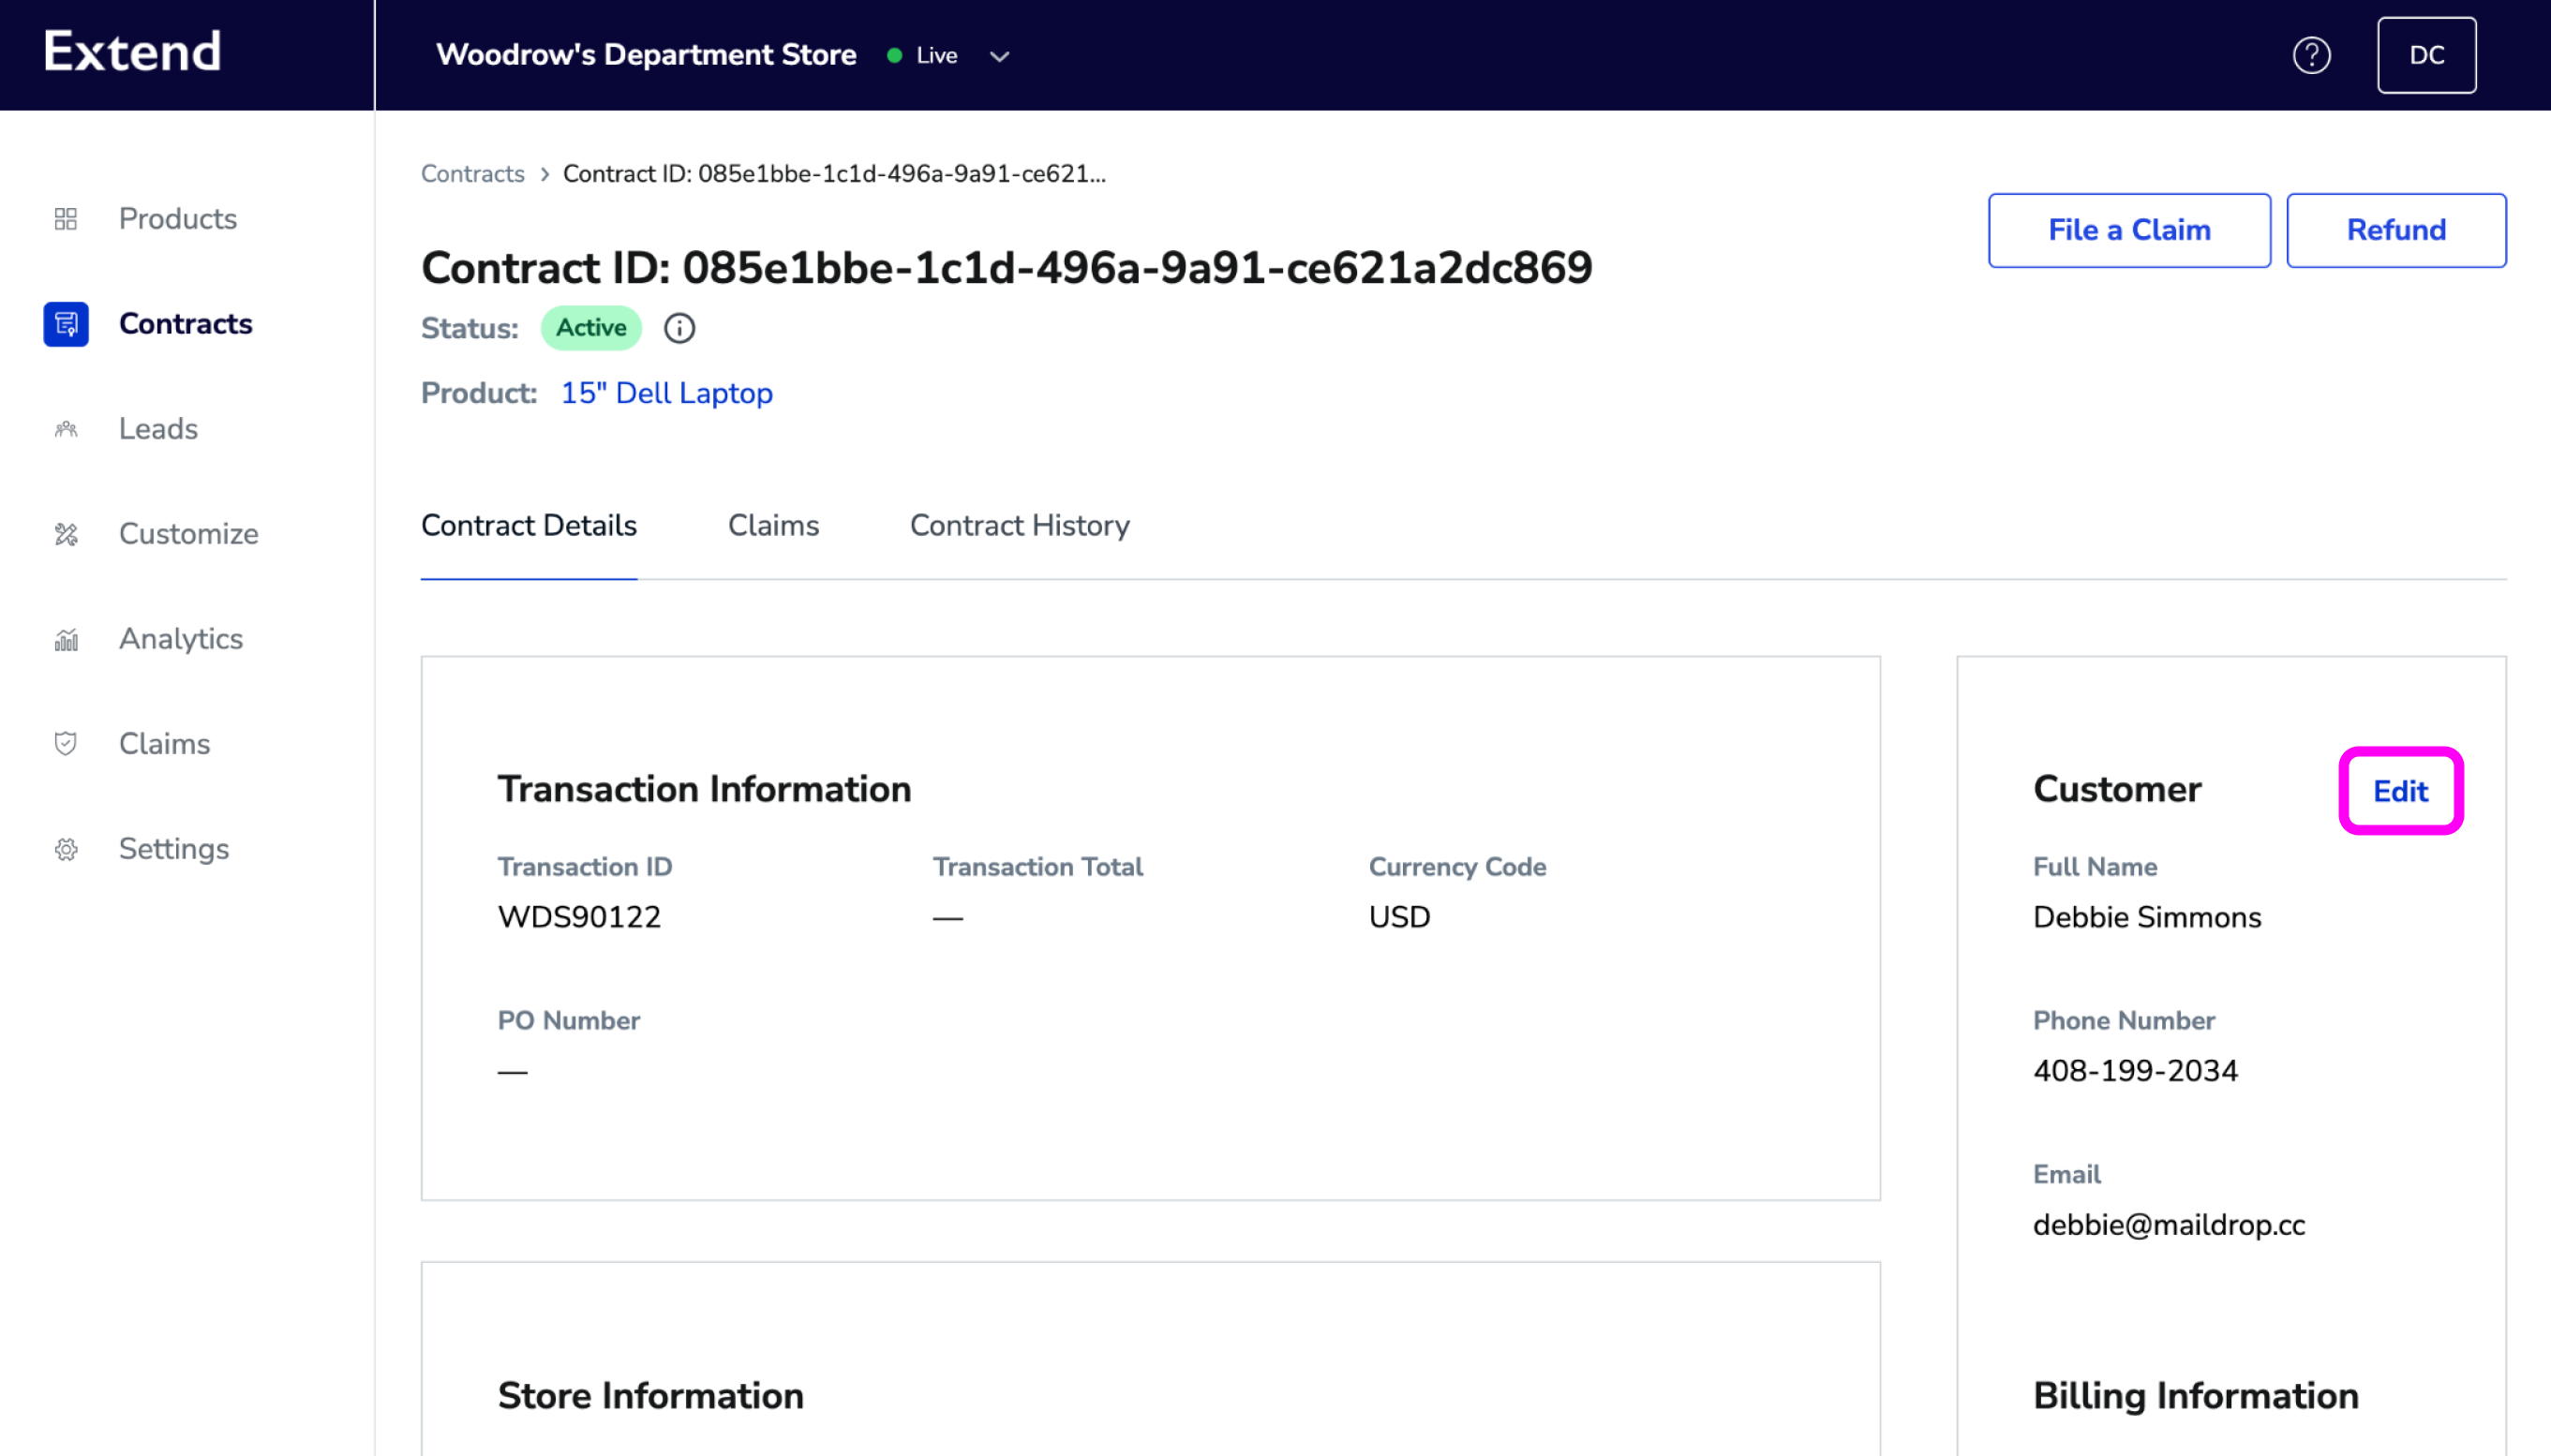The image size is (2551, 1456).
Task: Click the Billing Information heading
Action: click(x=2196, y=1396)
